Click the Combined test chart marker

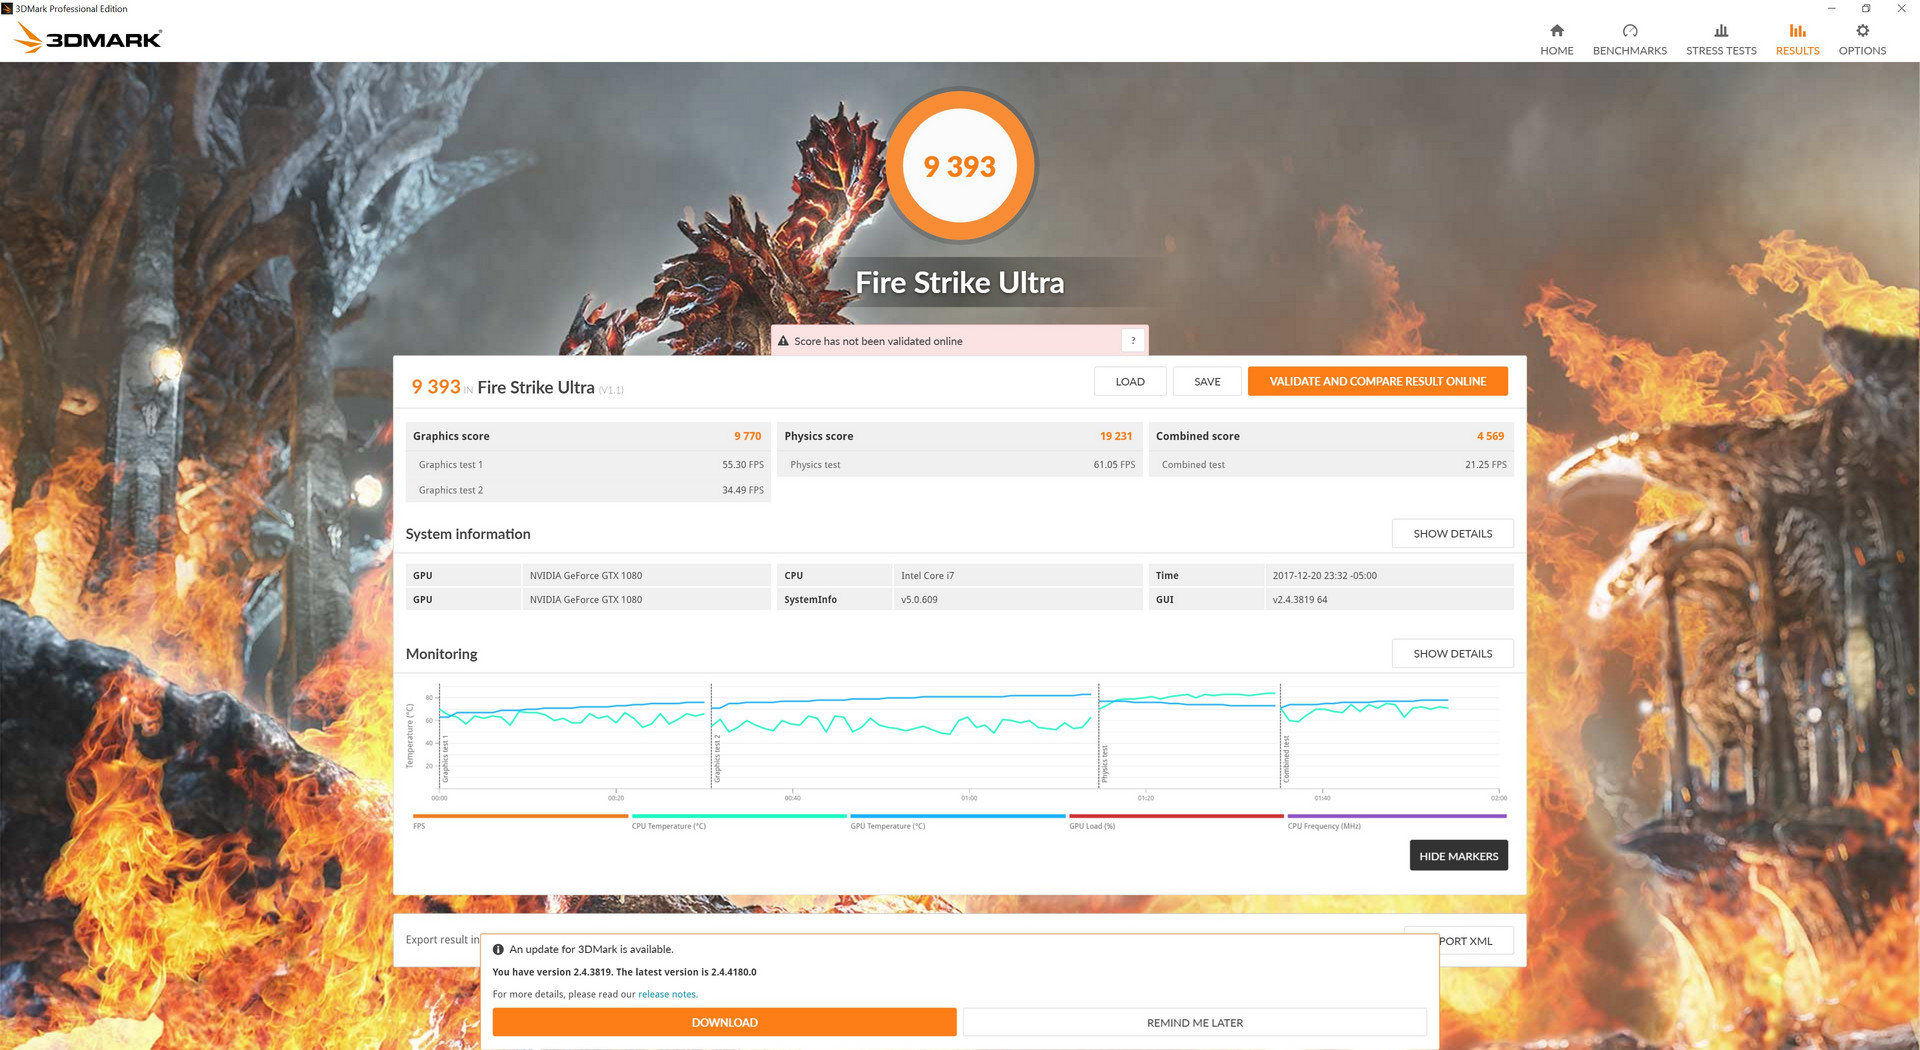click(1286, 759)
